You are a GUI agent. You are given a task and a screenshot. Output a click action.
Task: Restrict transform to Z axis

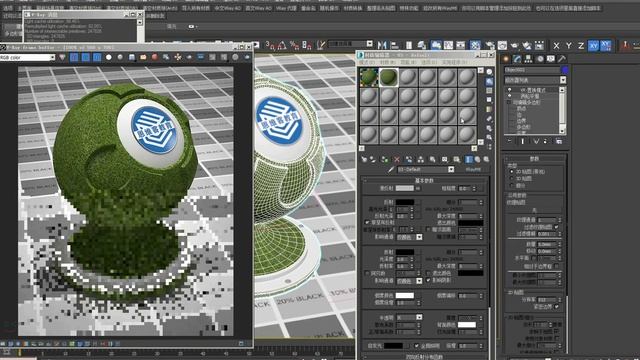tap(581, 46)
